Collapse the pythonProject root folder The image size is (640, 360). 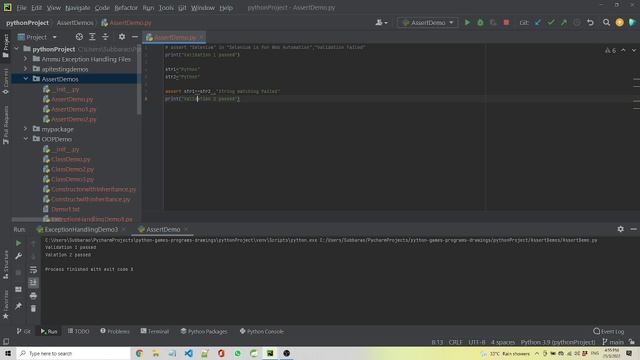tap(16, 49)
